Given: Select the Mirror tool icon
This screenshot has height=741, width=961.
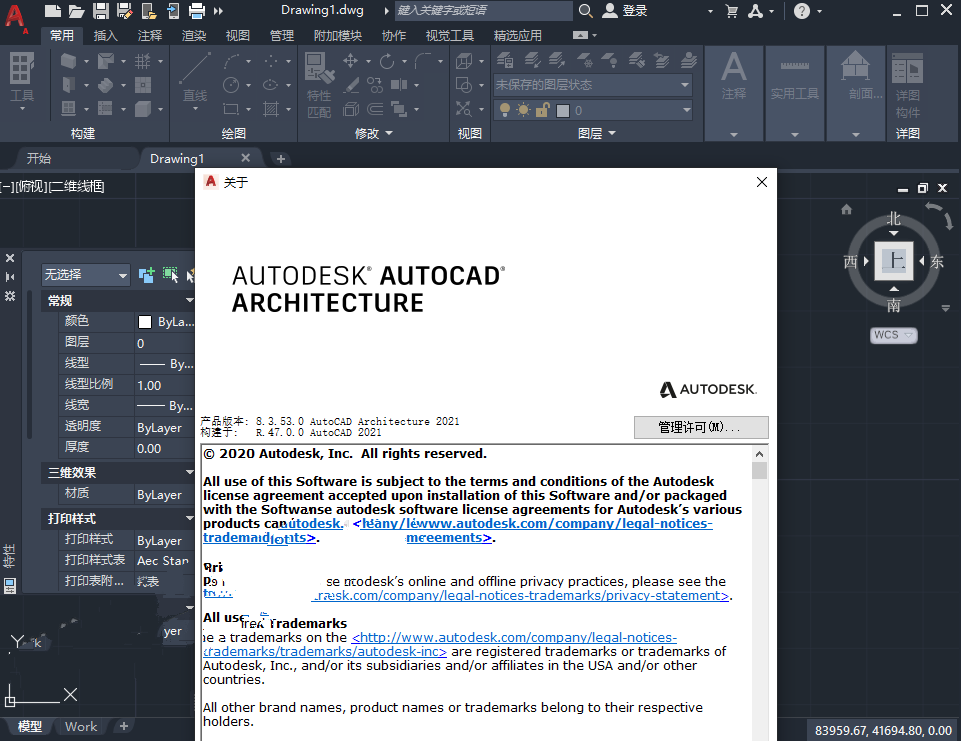Looking at the screenshot, I should click(x=399, y=85).
